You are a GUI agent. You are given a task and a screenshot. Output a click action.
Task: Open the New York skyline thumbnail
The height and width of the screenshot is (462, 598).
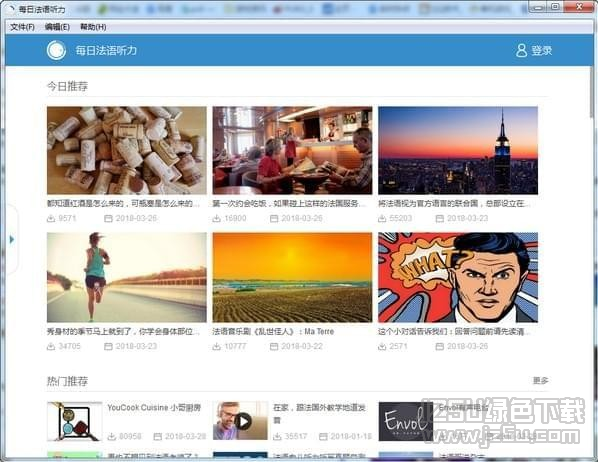point(458,150)
